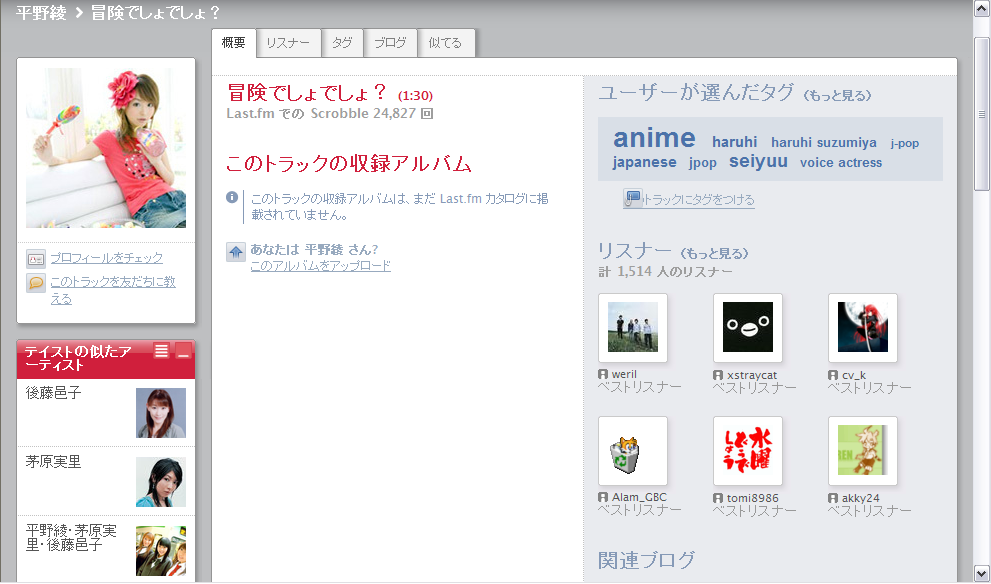Select the seiyuu tag
Viewport: 991px width, 584px height.
coord(758,161)
